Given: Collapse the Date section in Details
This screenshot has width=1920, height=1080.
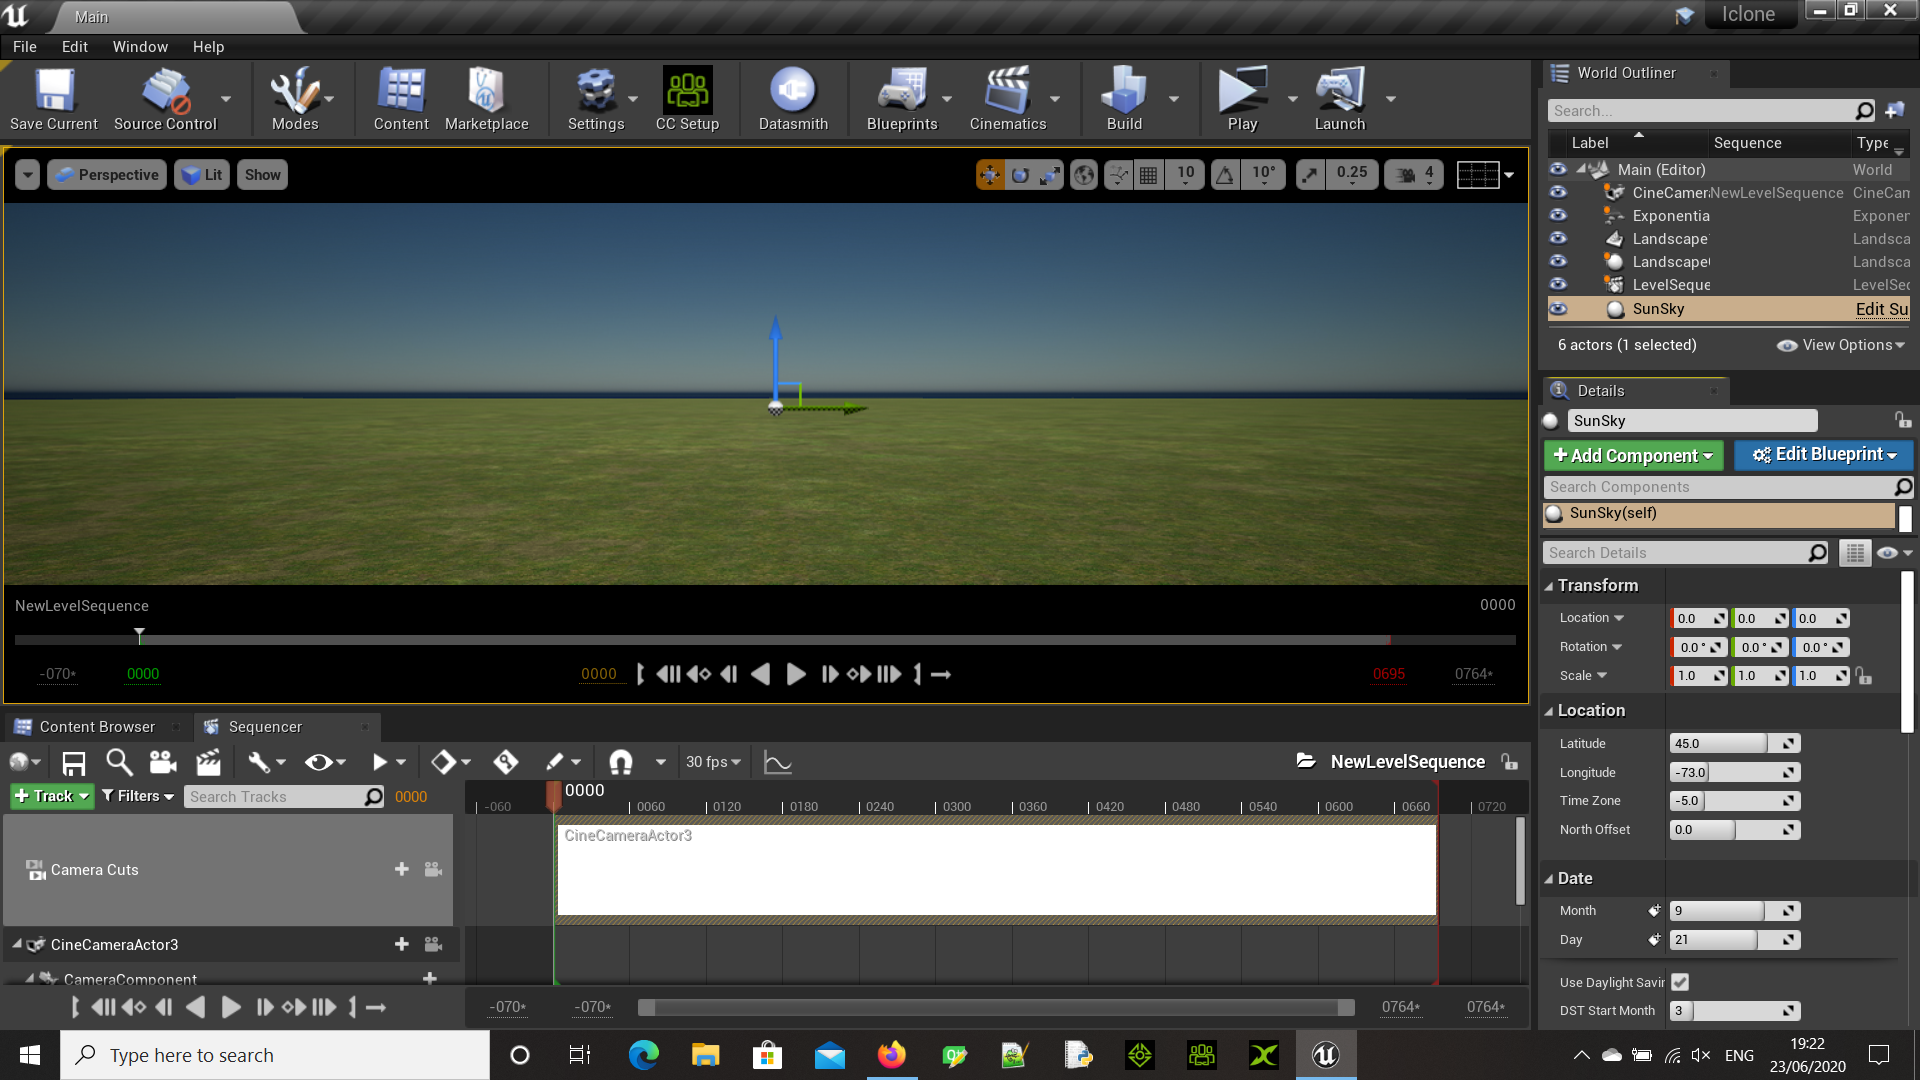Looking at the screenshot, I should (x=1549, y=879).
